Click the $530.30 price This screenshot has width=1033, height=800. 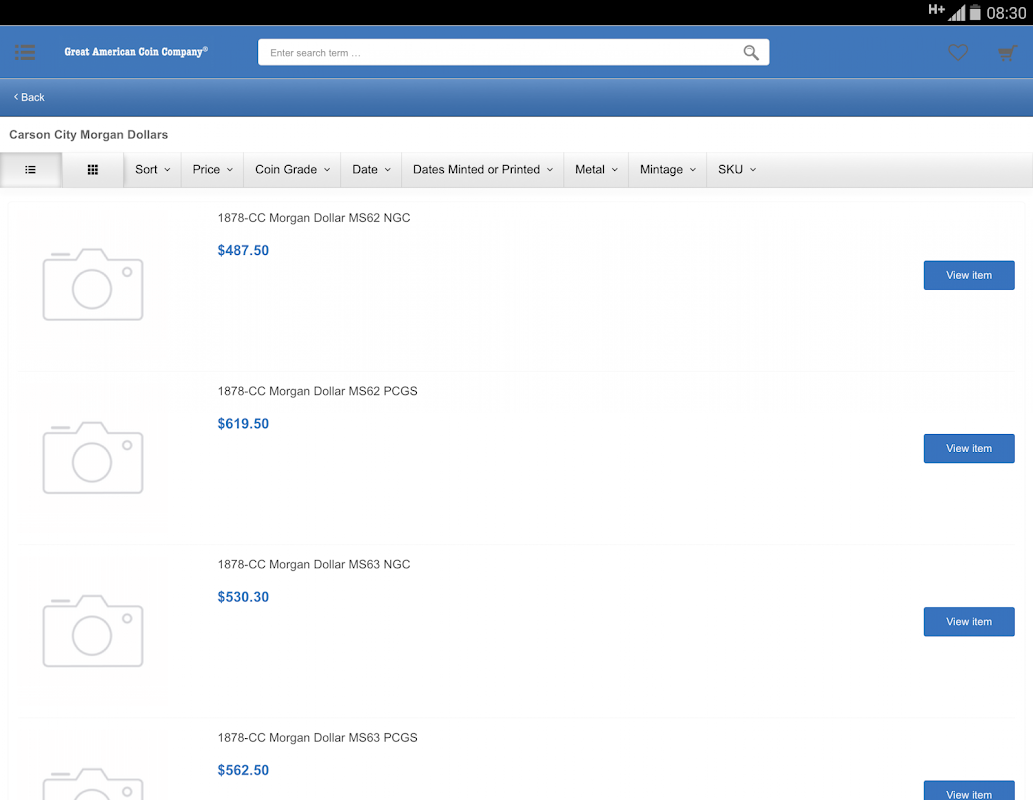pos(243,597)
